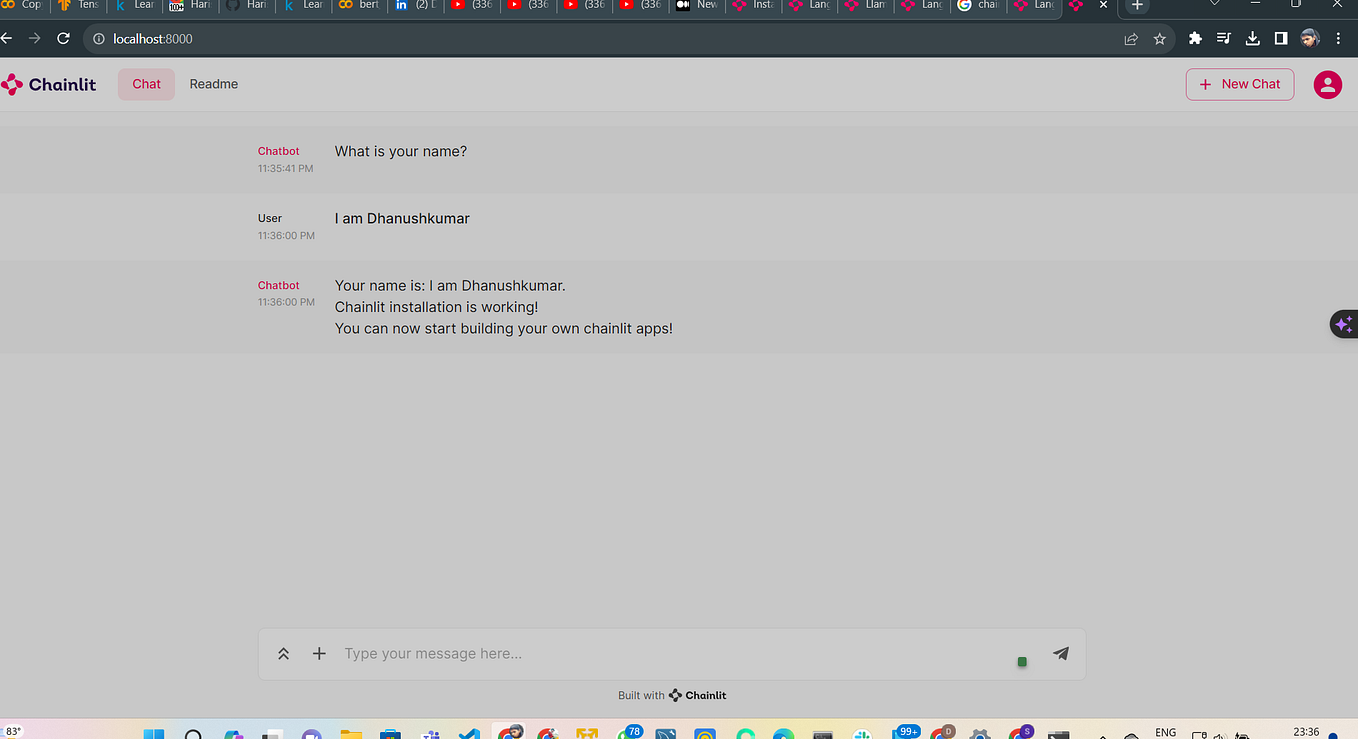Select the Chat tab
1358x739 pixels.
pos(145,84)
